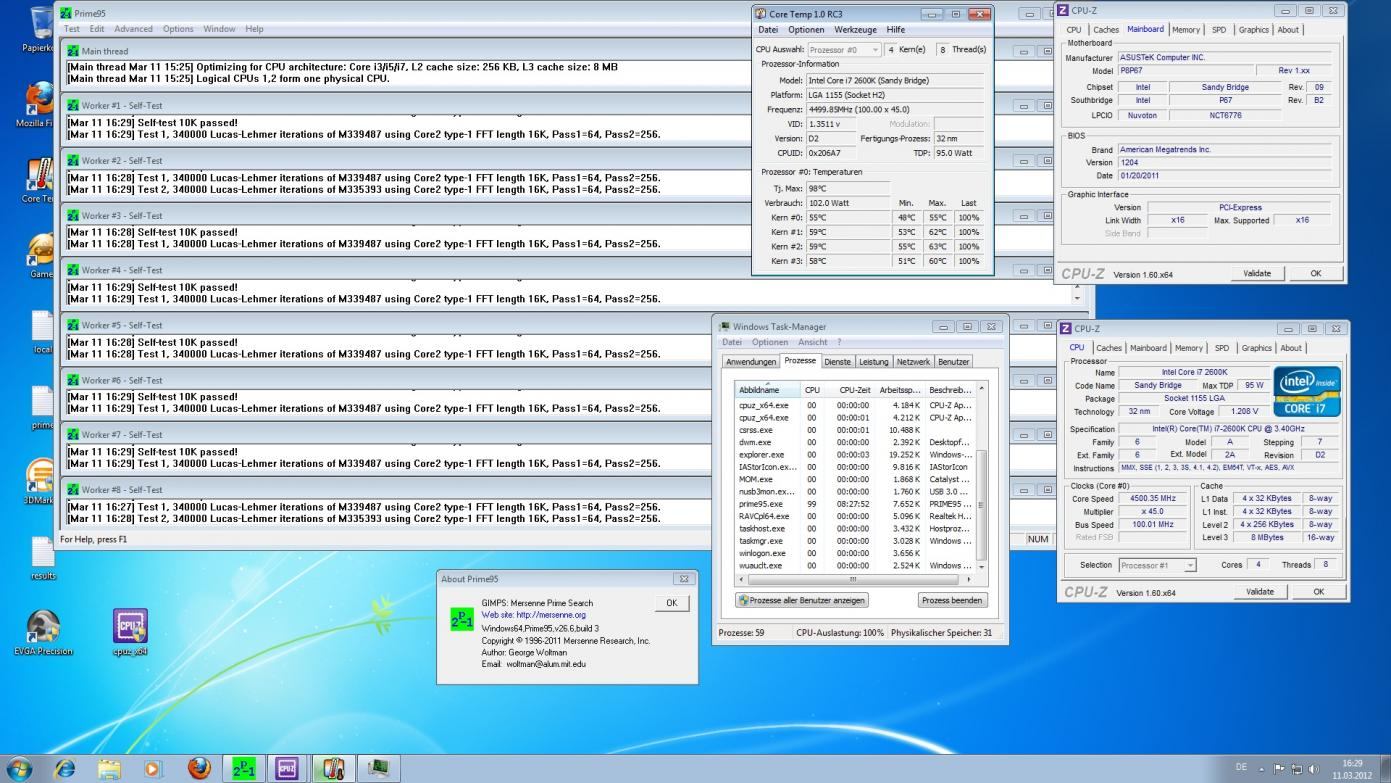Open the cpuz_x64 desktop shortcut
The width and height of the screenshot is (1391, 783).
[x=130, y=628]
